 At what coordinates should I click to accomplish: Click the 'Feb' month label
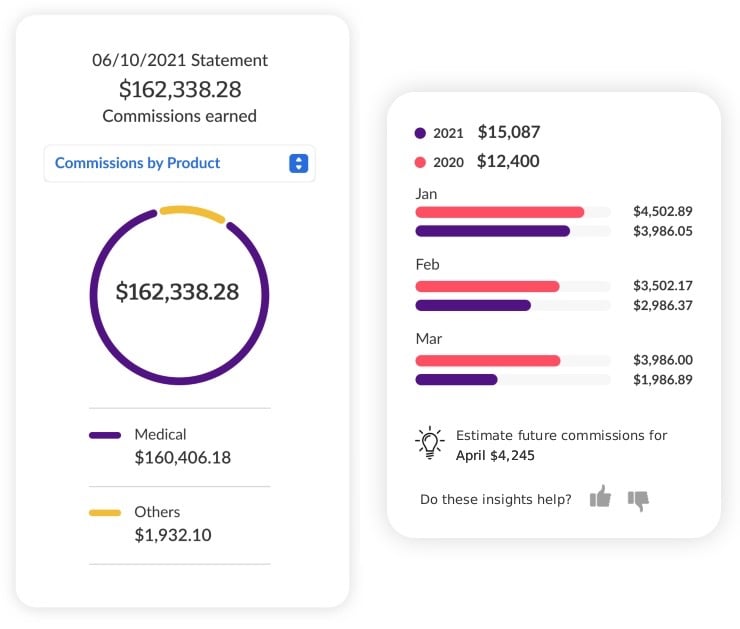pos(428,264)
